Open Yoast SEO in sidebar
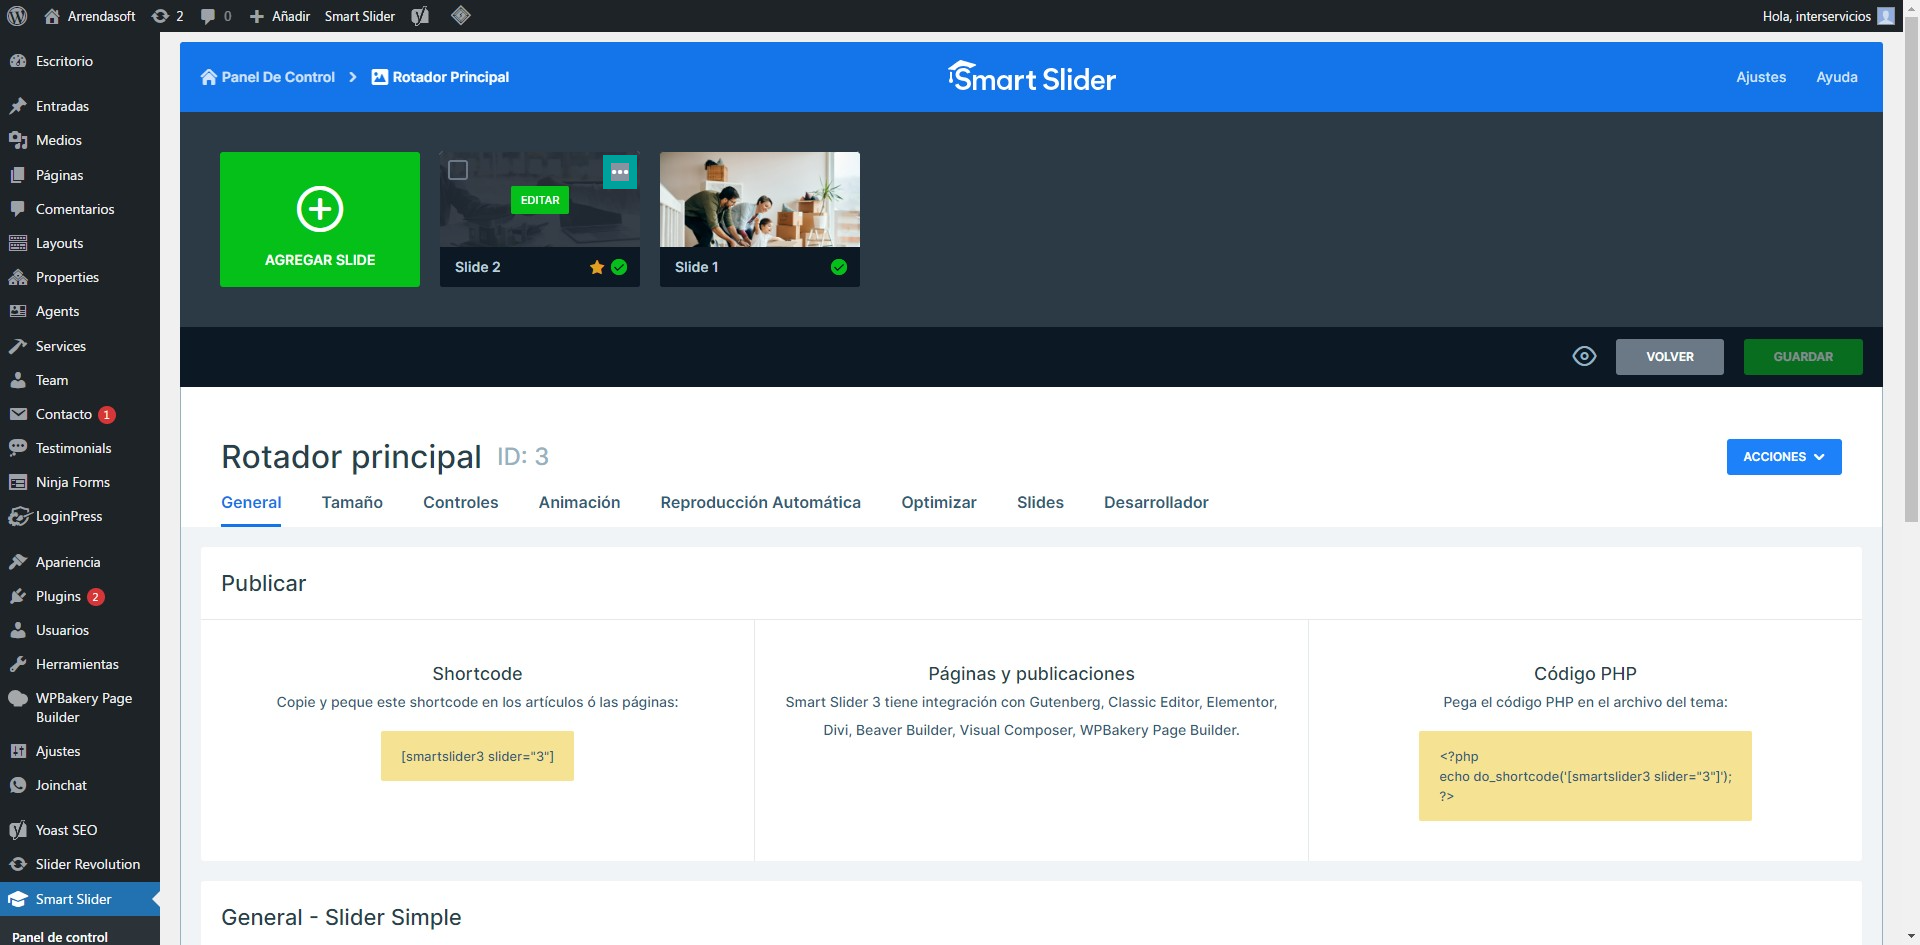The image size is (1920, 945). coord(80,830)
